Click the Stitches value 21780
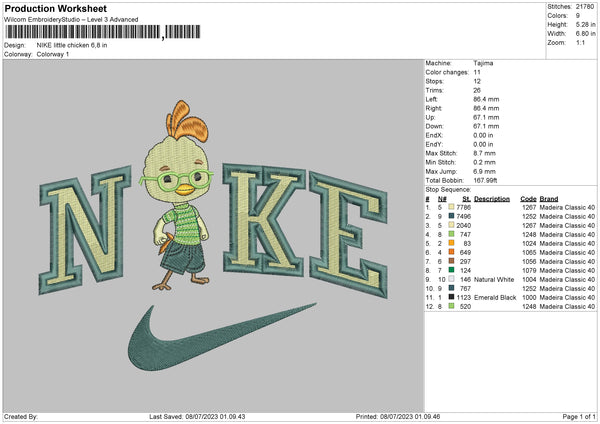This screenshot has width=600, height=424. (x=585, y=7)
